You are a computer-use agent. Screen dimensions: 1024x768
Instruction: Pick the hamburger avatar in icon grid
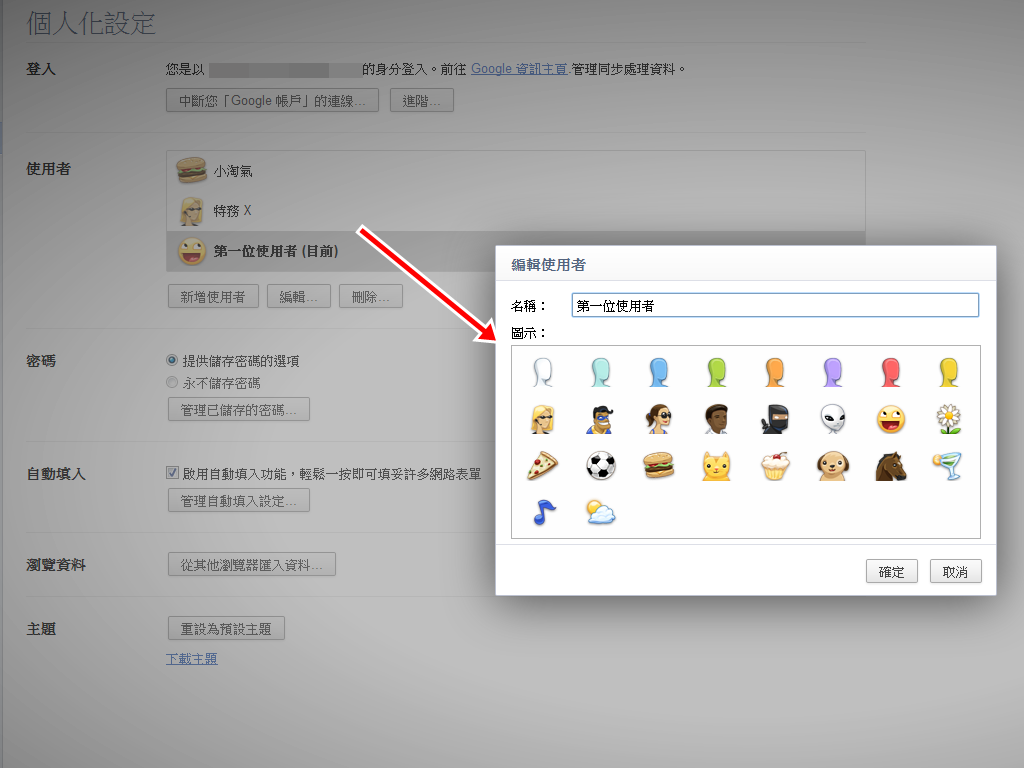(659, 466)
